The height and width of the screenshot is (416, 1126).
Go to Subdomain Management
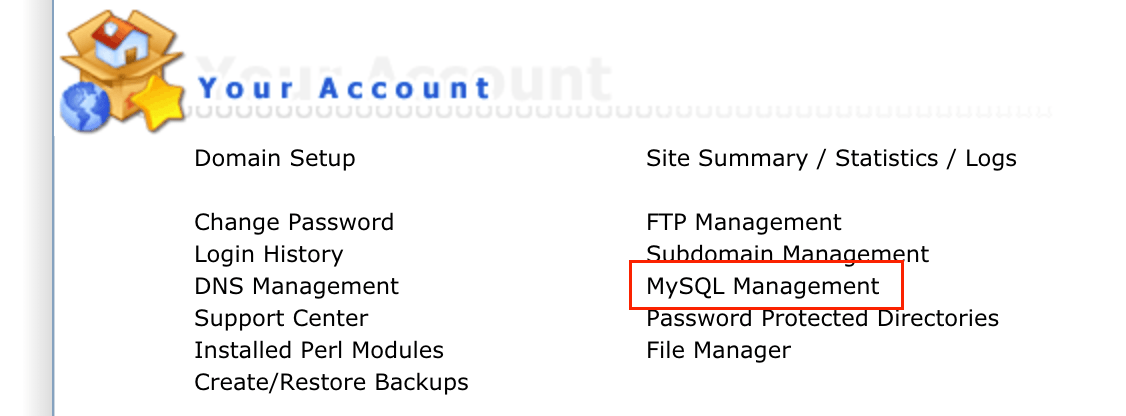coord(788,254)
